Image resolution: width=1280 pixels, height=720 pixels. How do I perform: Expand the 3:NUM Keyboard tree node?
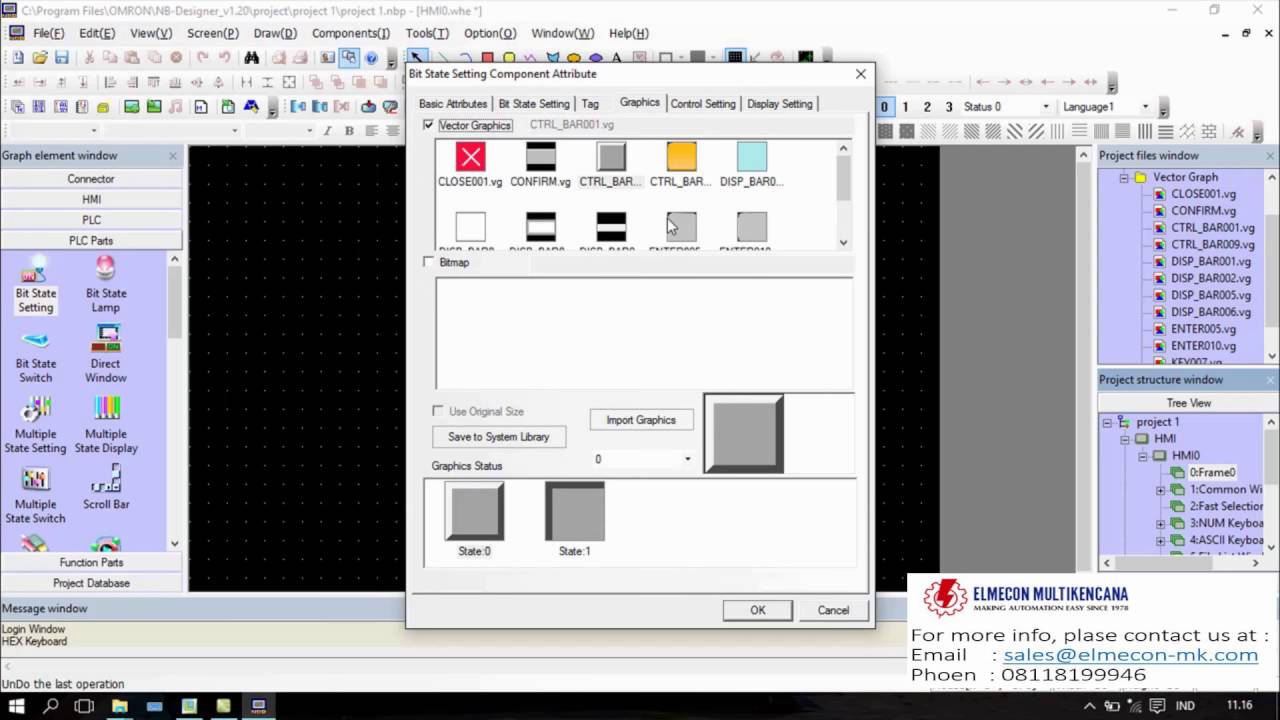click(1160, 524)
